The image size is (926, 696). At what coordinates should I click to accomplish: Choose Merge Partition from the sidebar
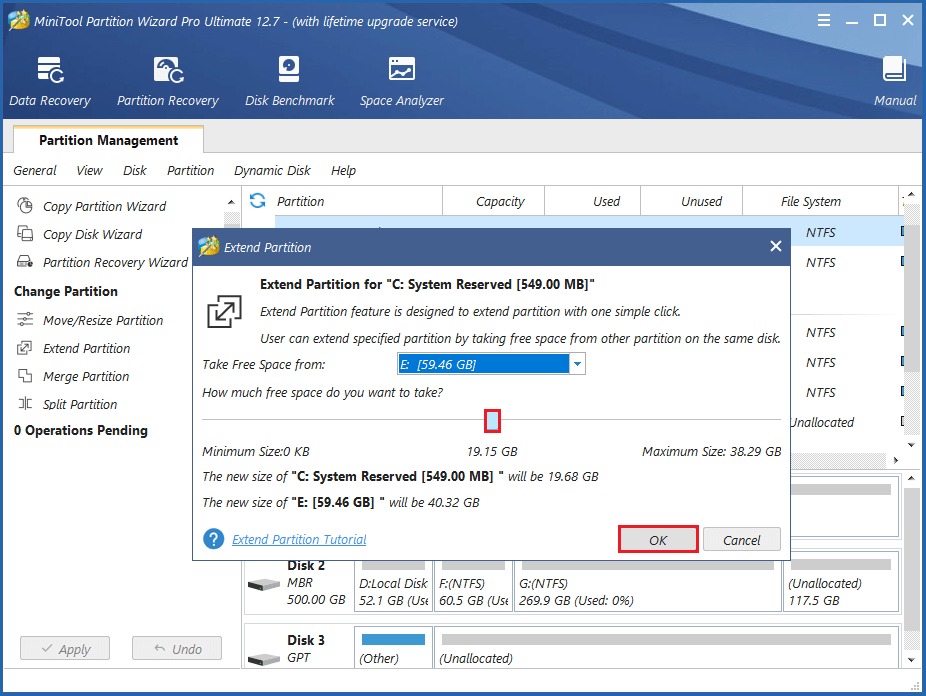[86, 376]
